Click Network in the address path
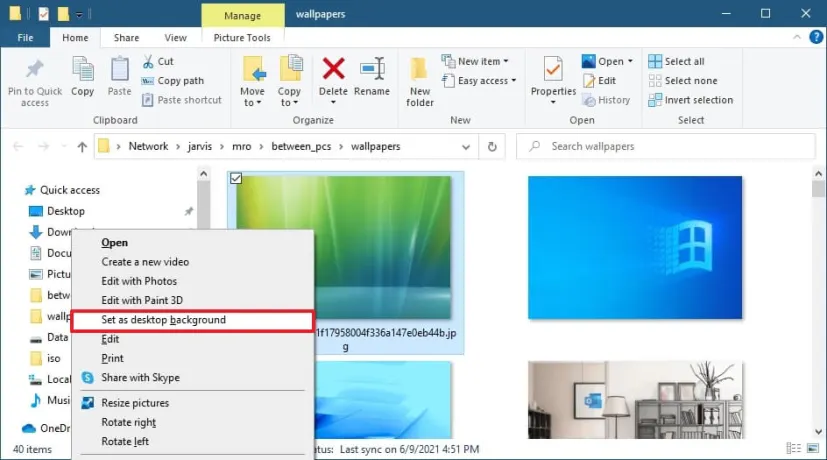The image size is (827, 460). [x=148, y=146]
